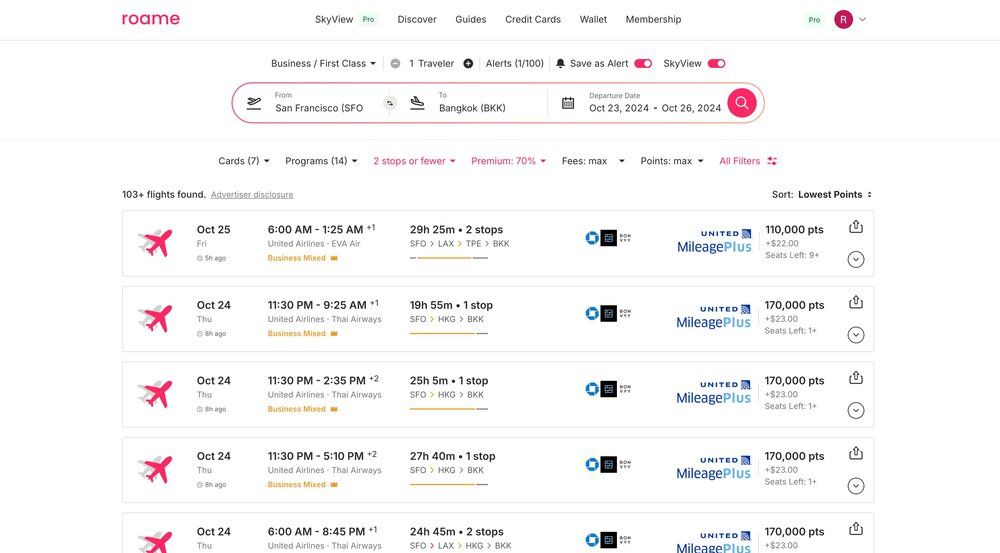
Task: Click United MileagePlus logo on 27h 40m flight
Action: pyautogui.click(x=714, y=468)
